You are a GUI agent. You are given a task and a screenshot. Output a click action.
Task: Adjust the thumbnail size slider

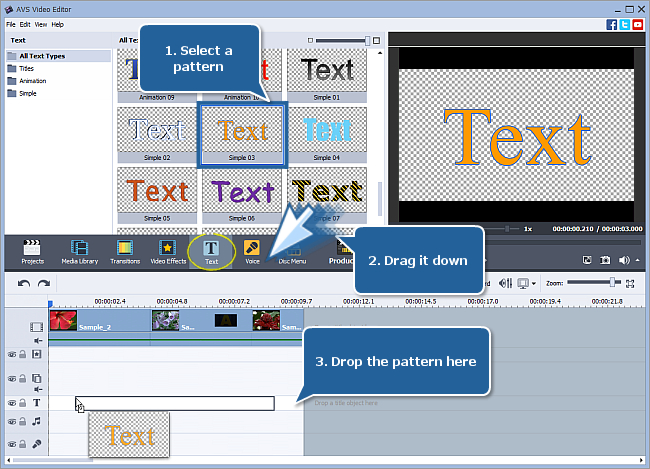[367, 40]
